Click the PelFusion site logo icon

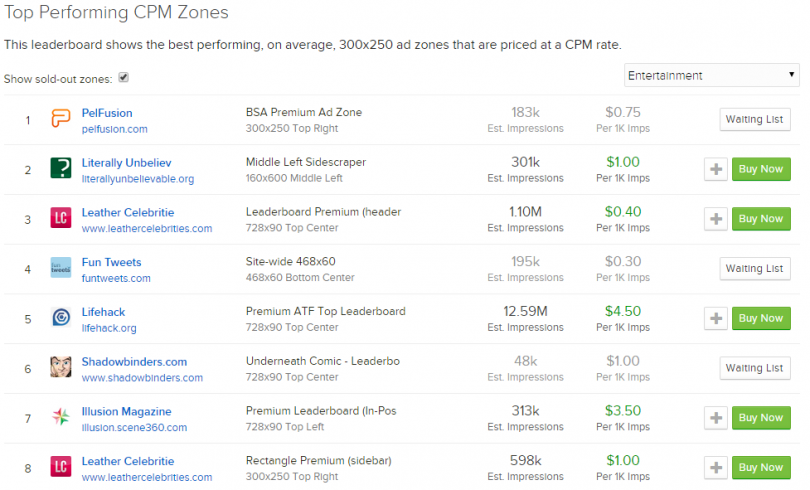pyautogui.click(x=60, y=118)
